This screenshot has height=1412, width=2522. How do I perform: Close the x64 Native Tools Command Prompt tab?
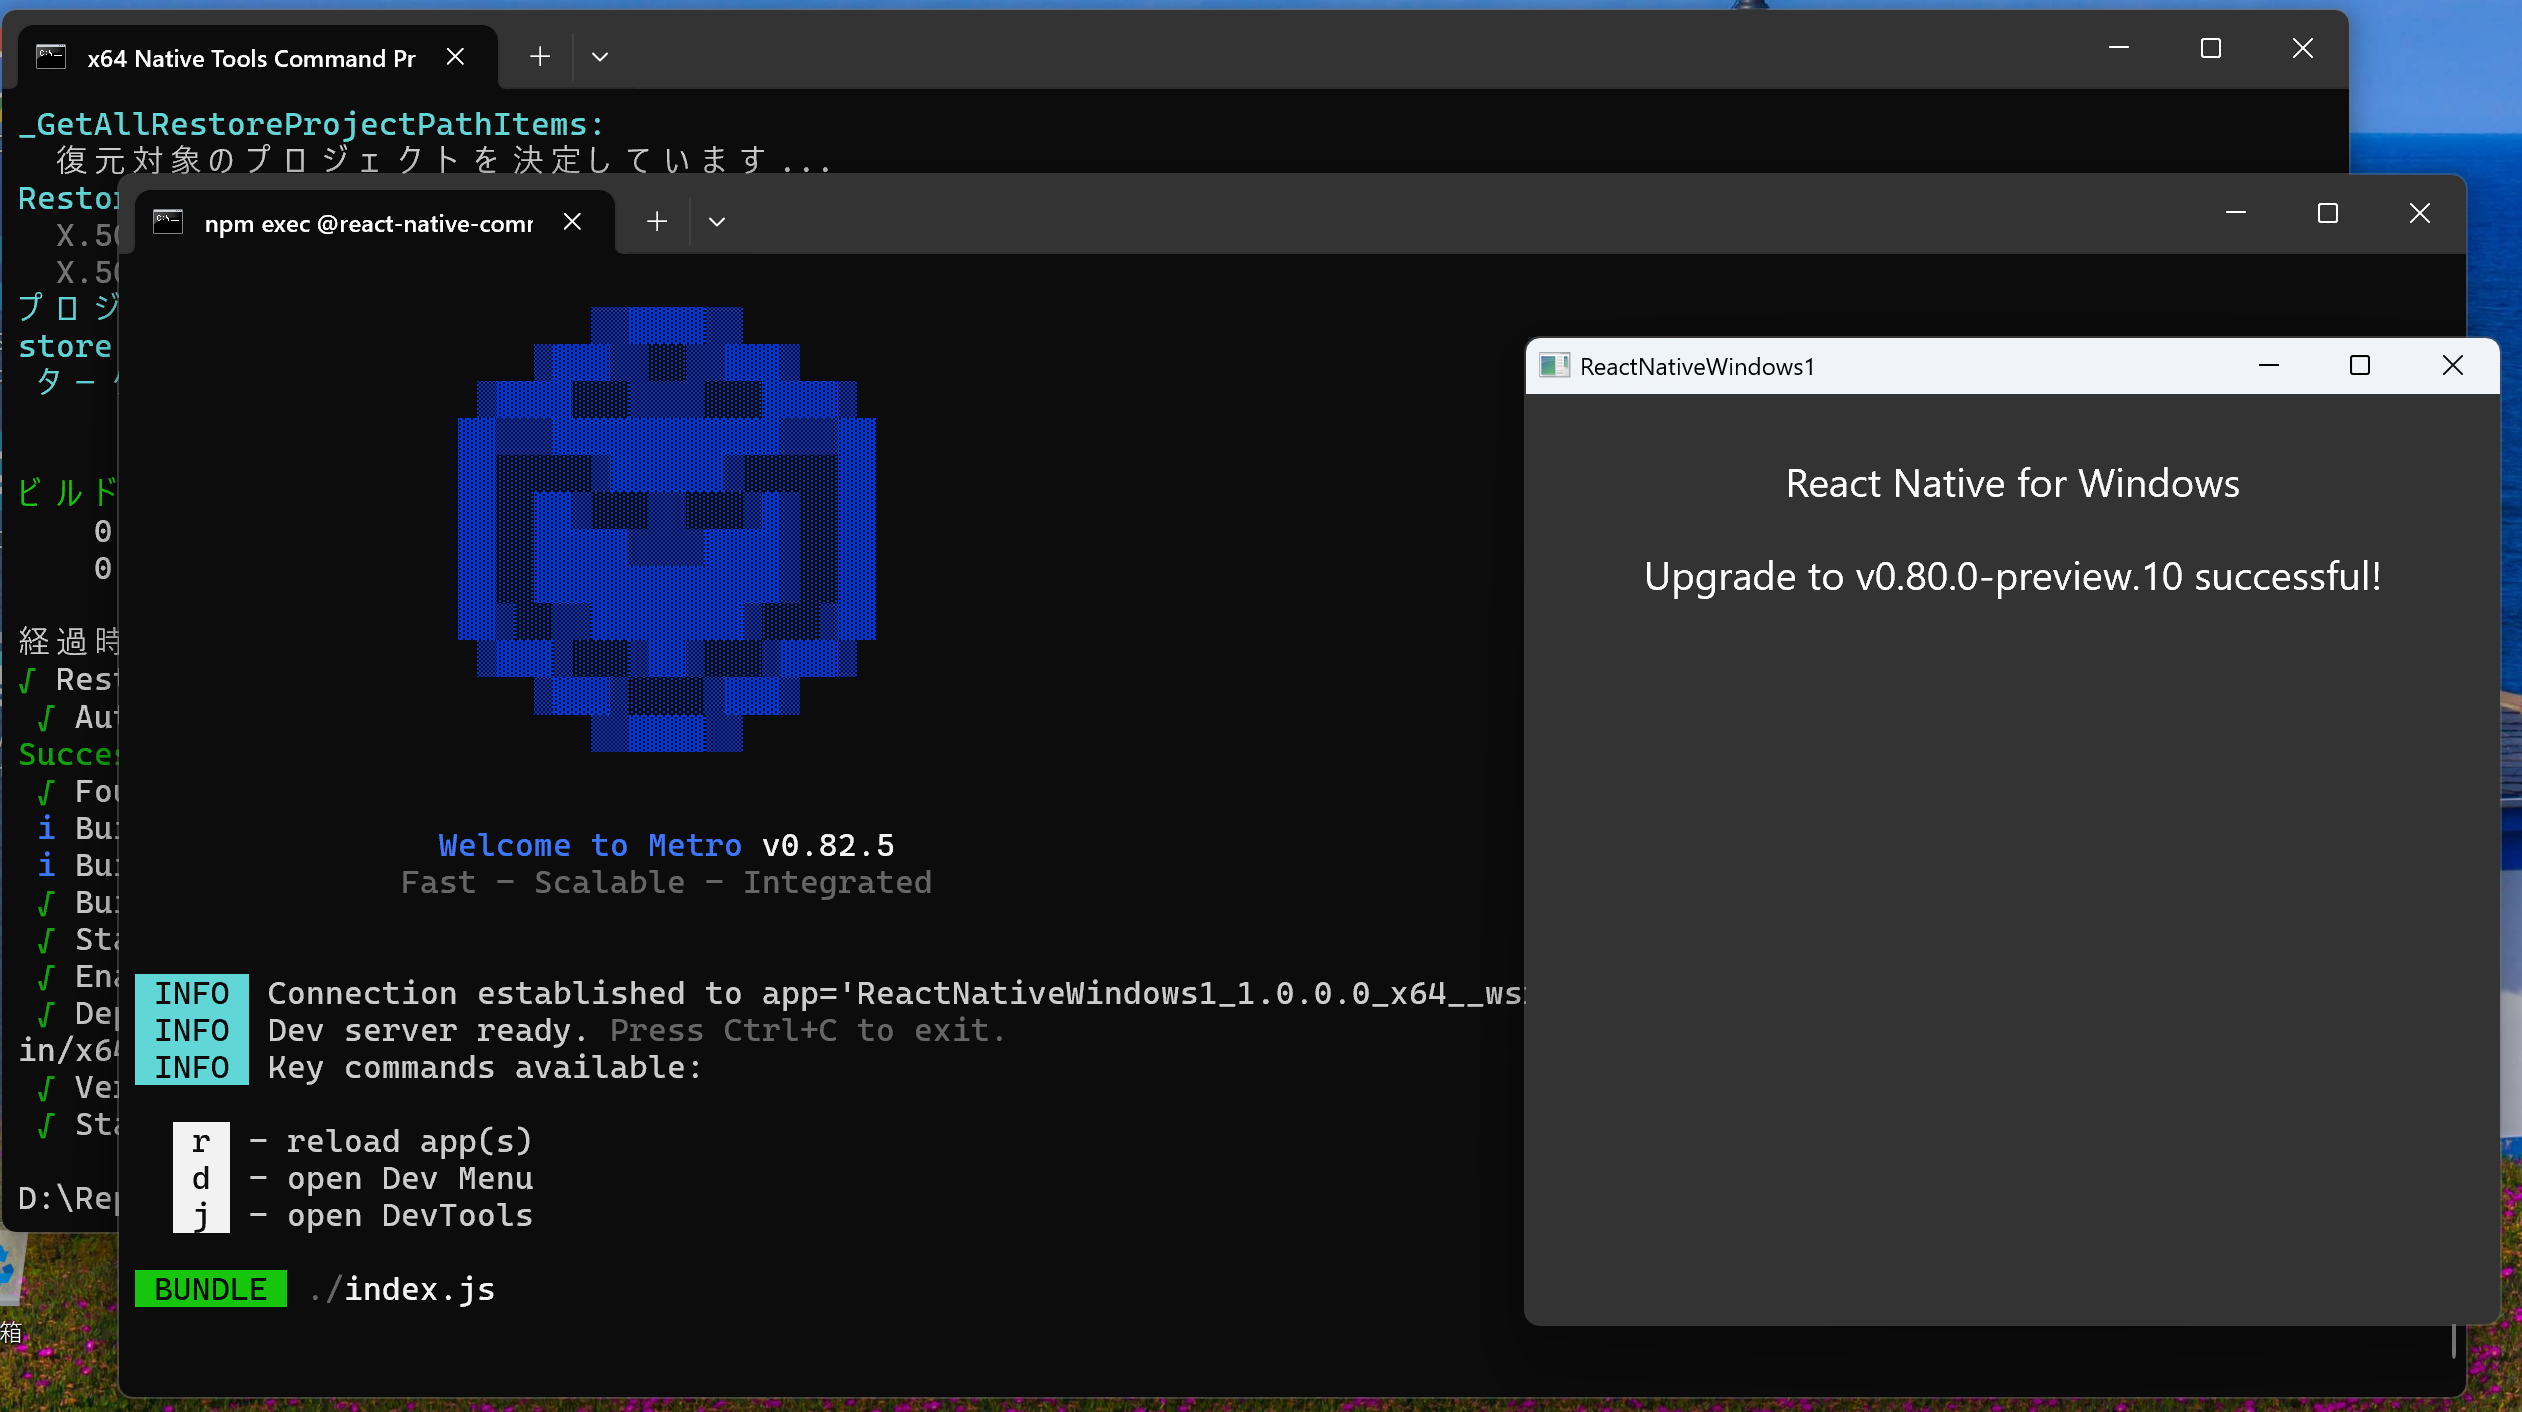click(x=456, y=56)
